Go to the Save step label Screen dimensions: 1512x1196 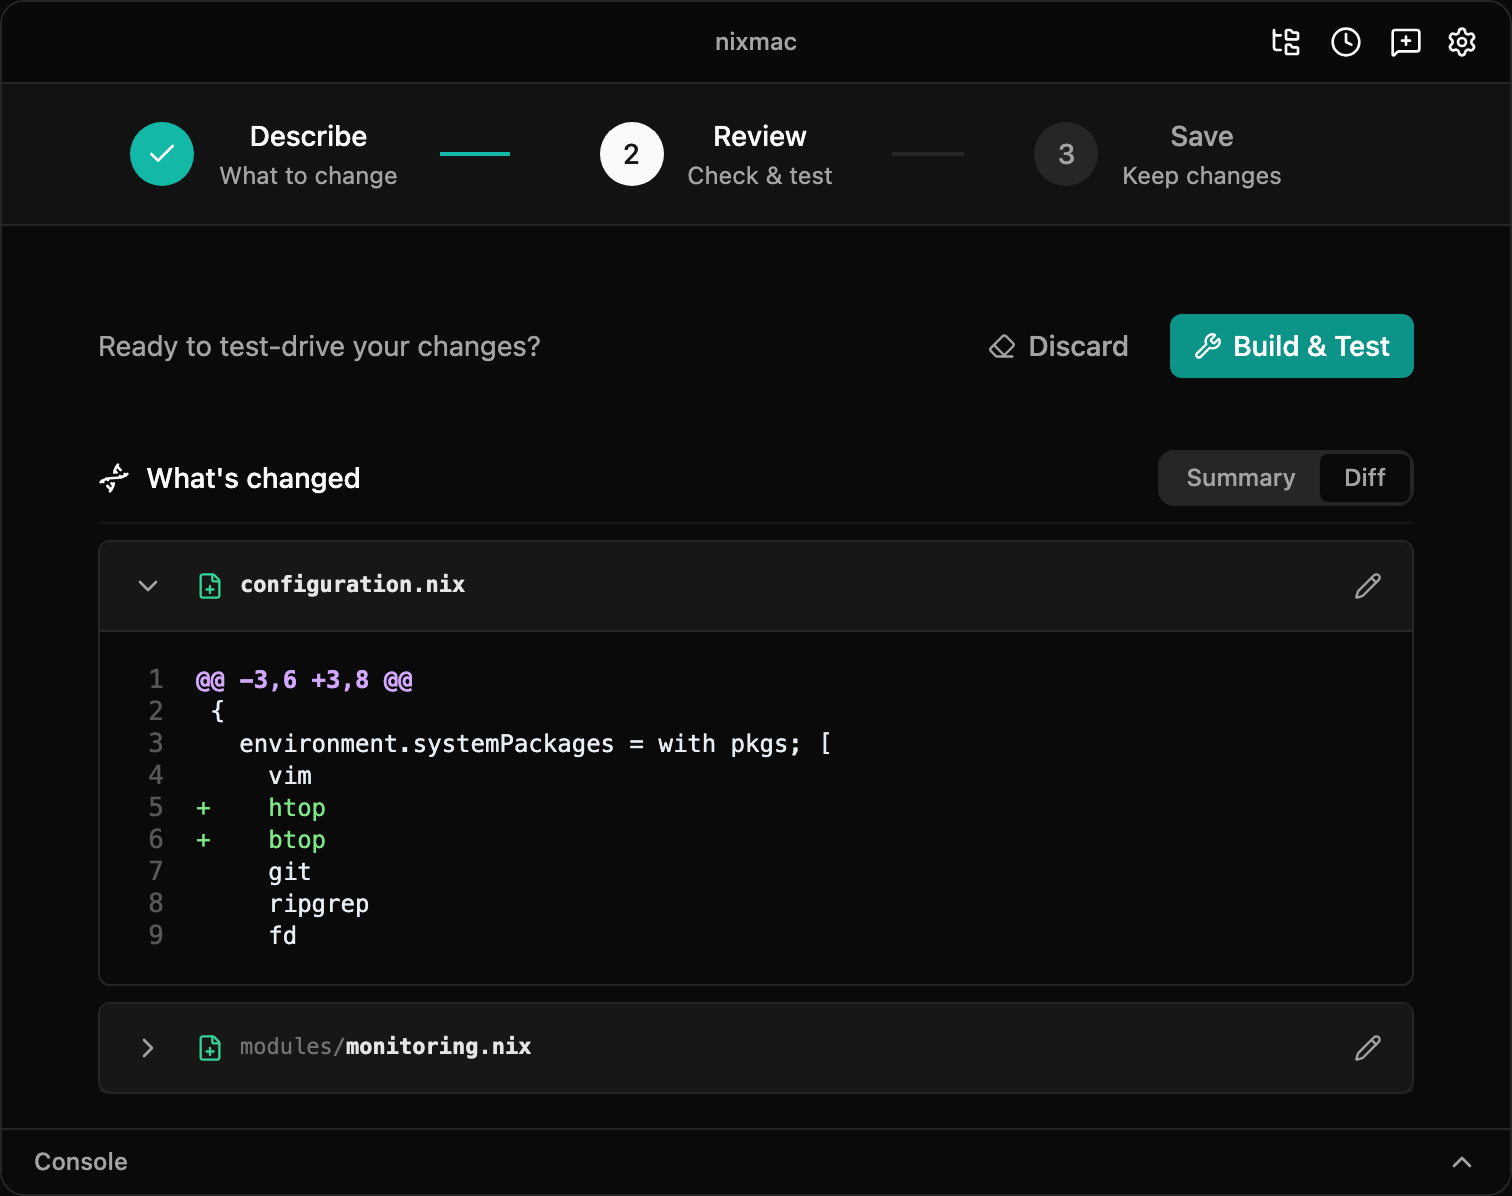1202,136
